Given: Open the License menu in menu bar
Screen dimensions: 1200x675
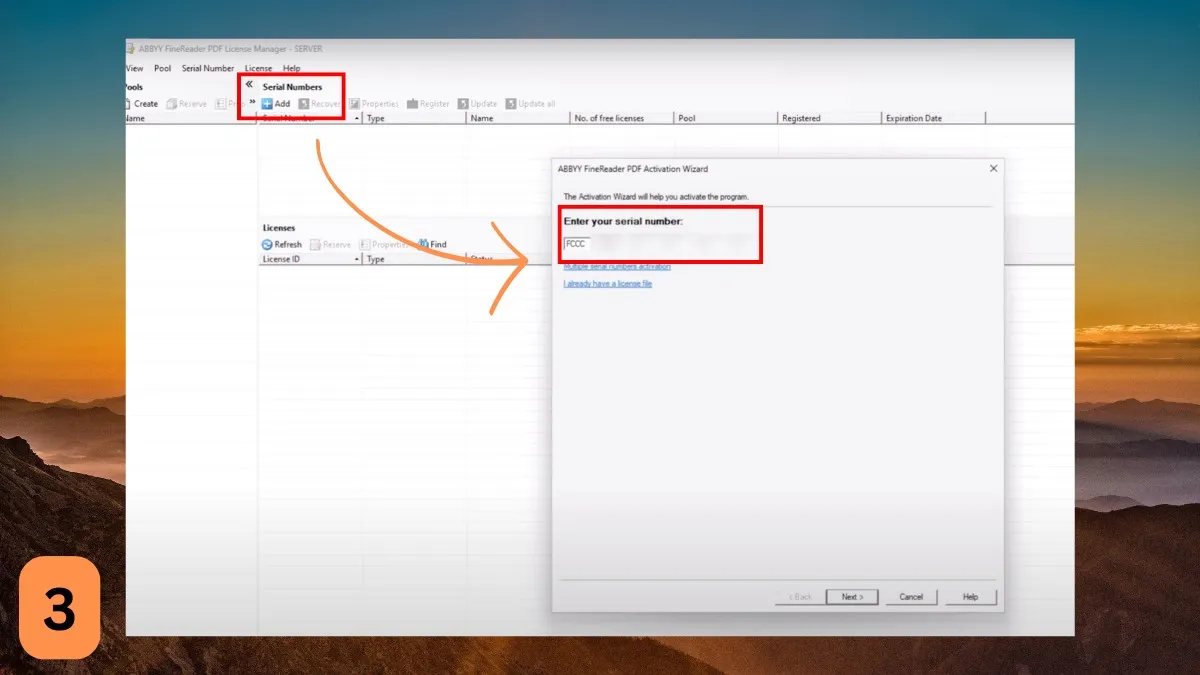Looking at the screenshot, I should pos(258,69).
